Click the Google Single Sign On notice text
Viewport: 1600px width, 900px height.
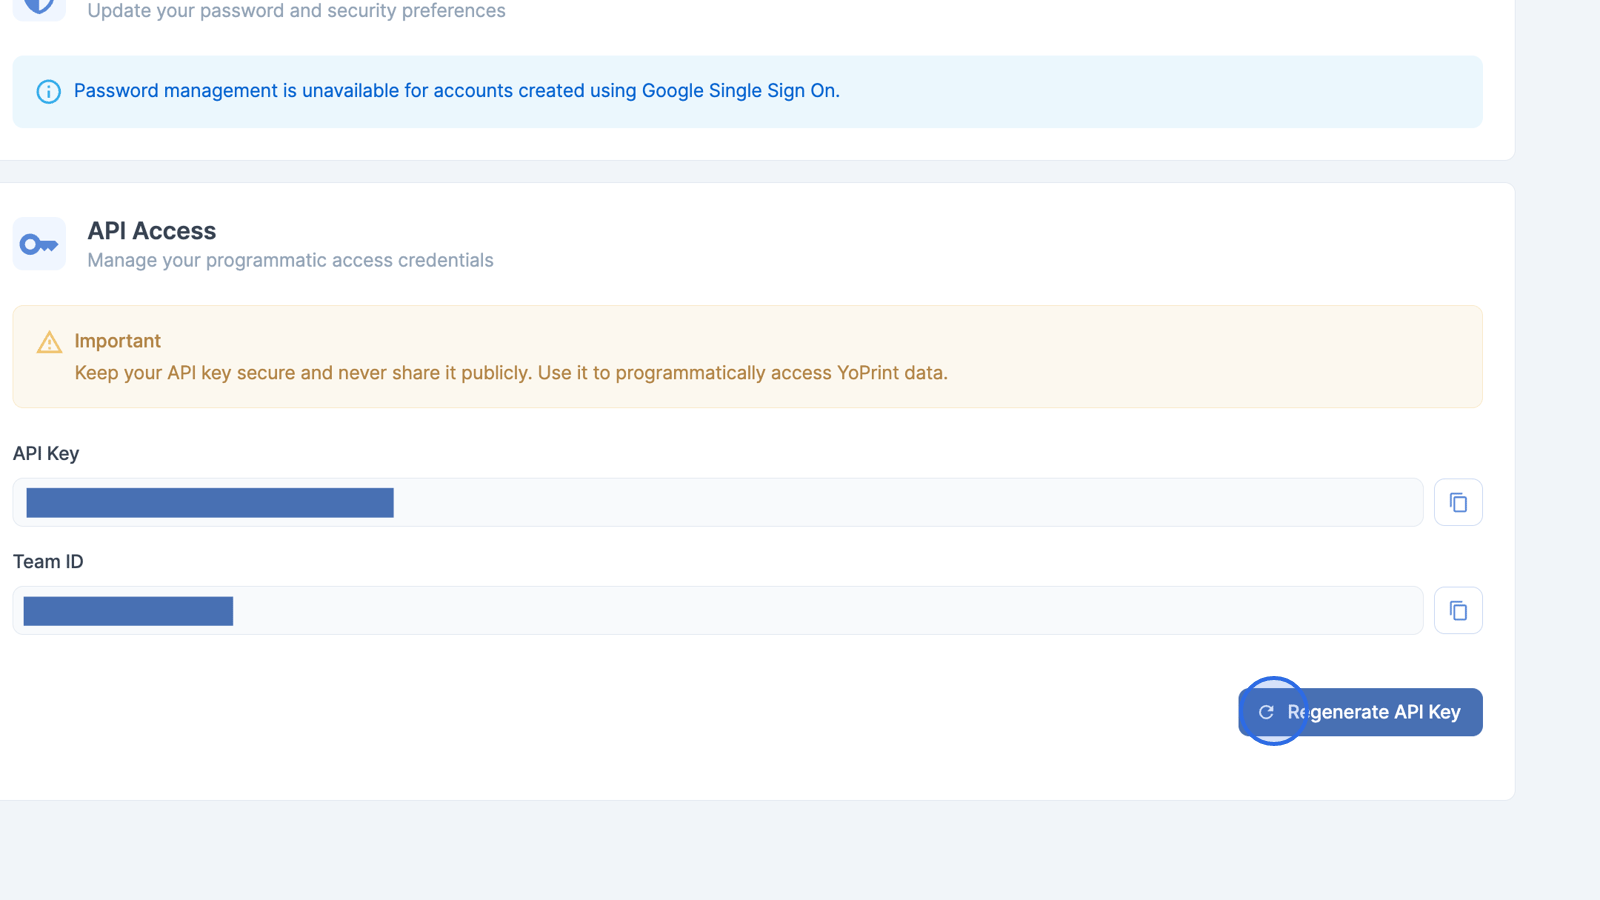(x=457, y=91)
